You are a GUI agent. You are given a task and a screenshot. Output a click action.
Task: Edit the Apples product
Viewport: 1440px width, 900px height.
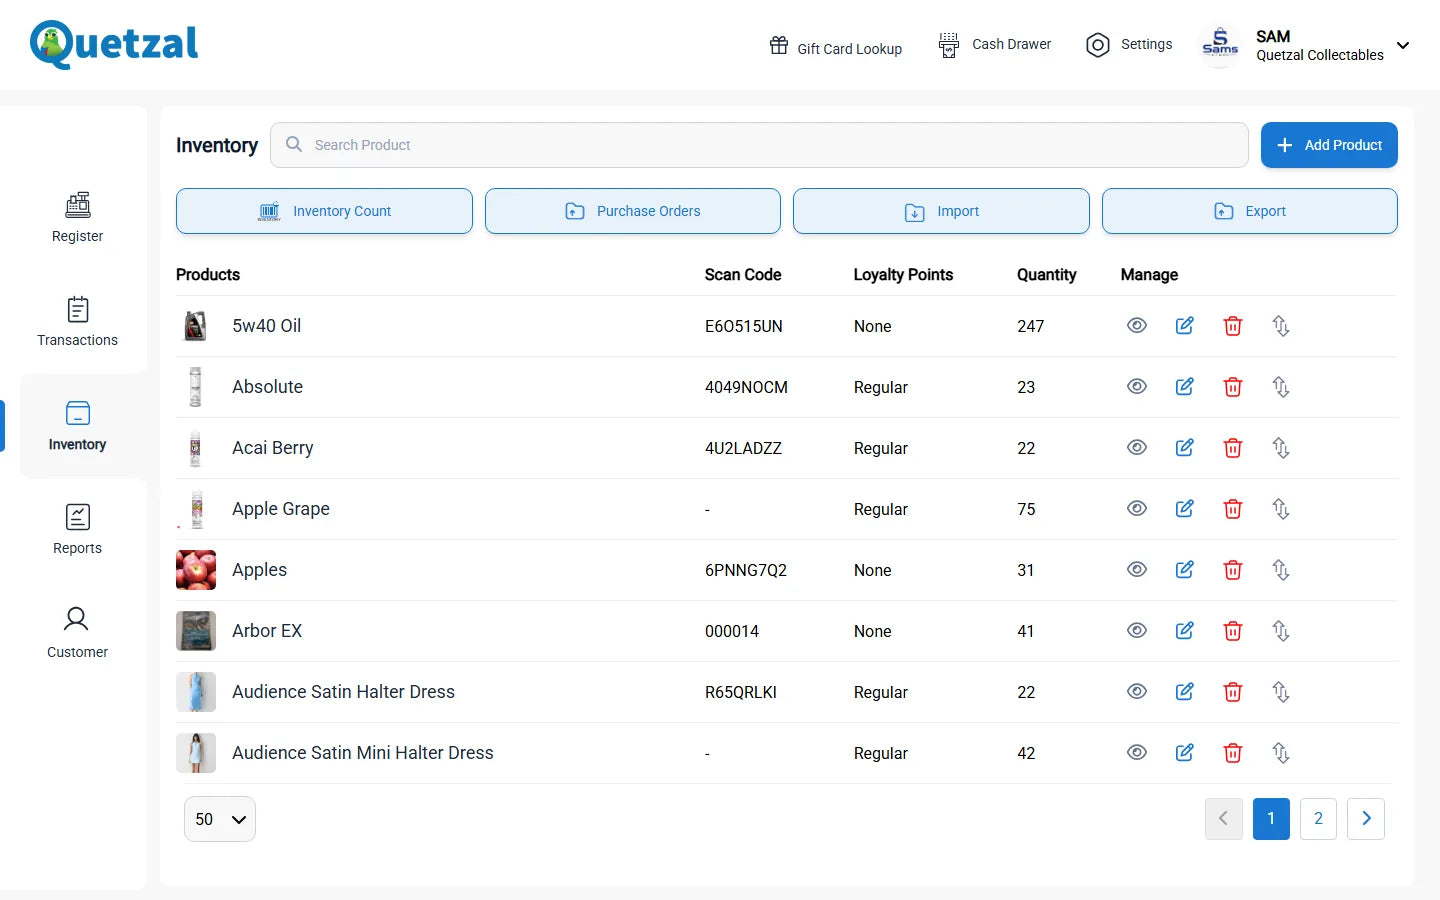coord(1185,570)
